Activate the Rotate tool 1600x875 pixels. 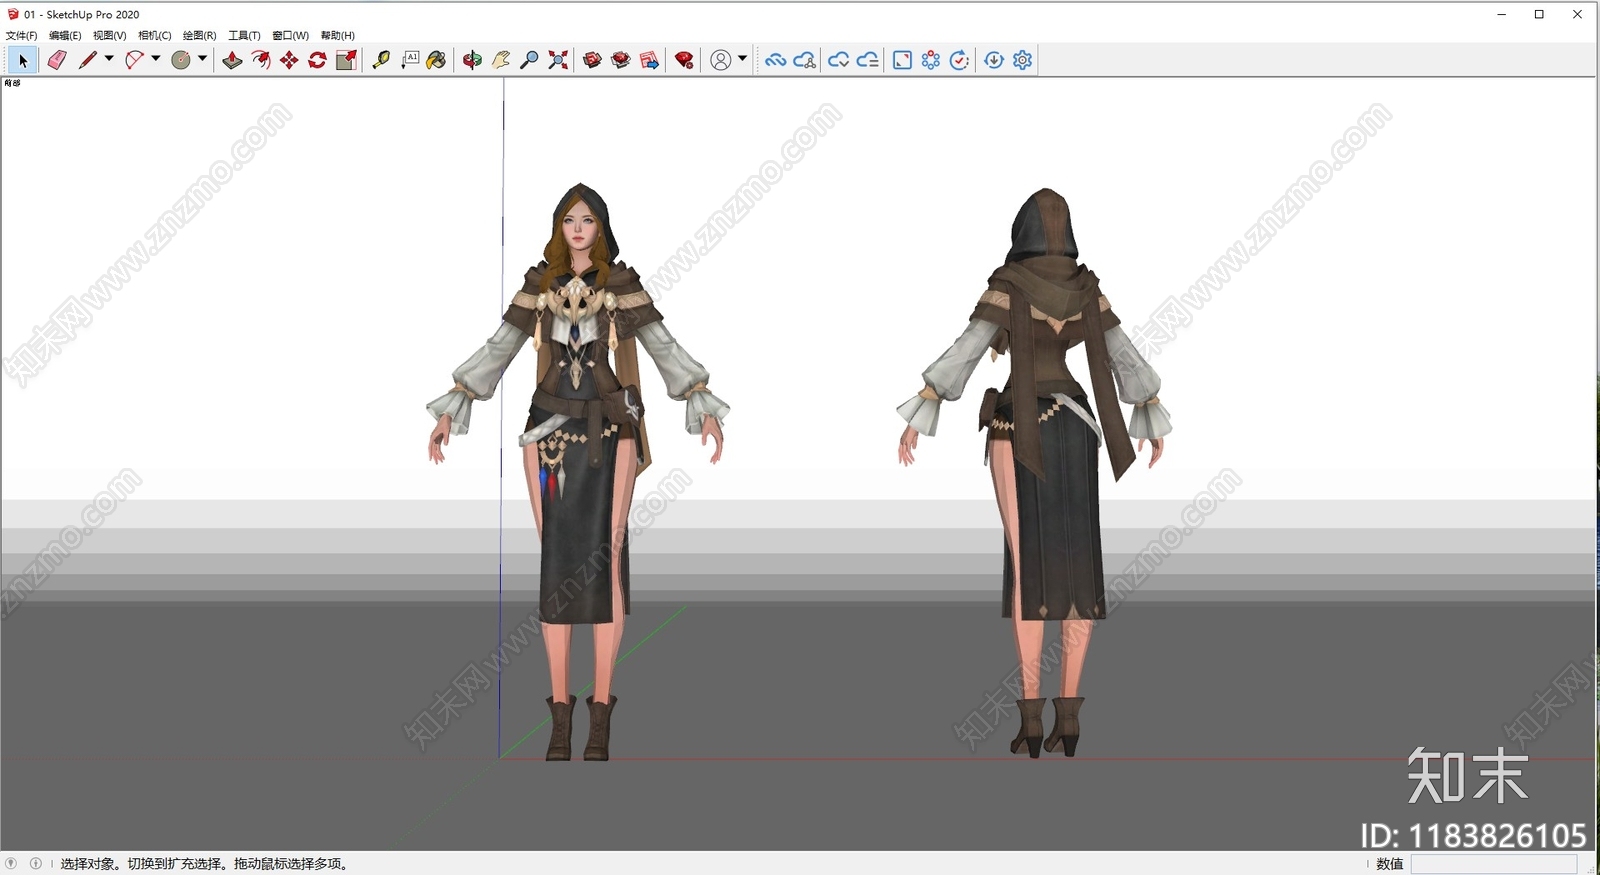(317, 60)
